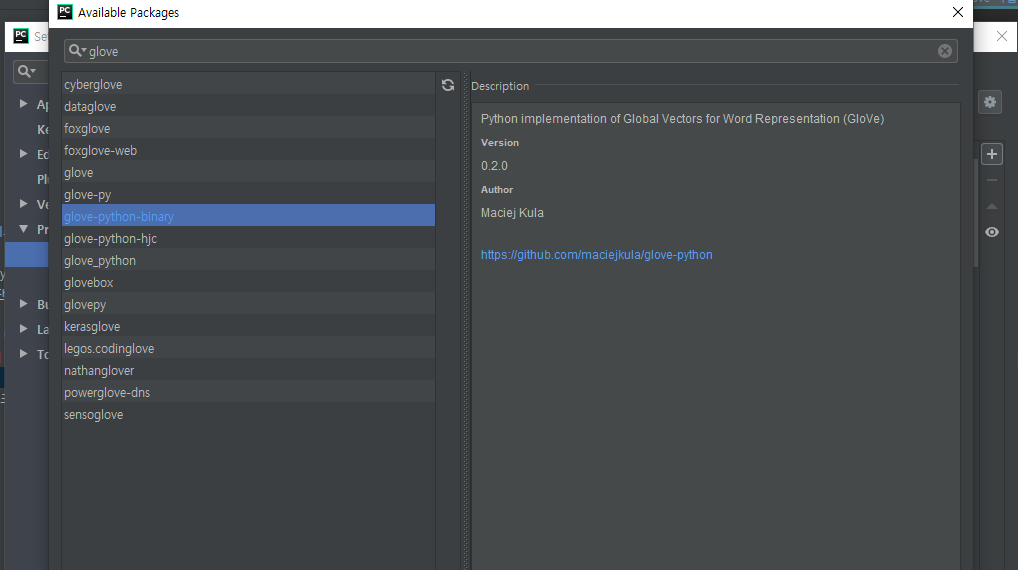The width and height of the screenshot is (1018, 570).
Task: Toggle the show early releases eye icon
Action: click(991, 232)
